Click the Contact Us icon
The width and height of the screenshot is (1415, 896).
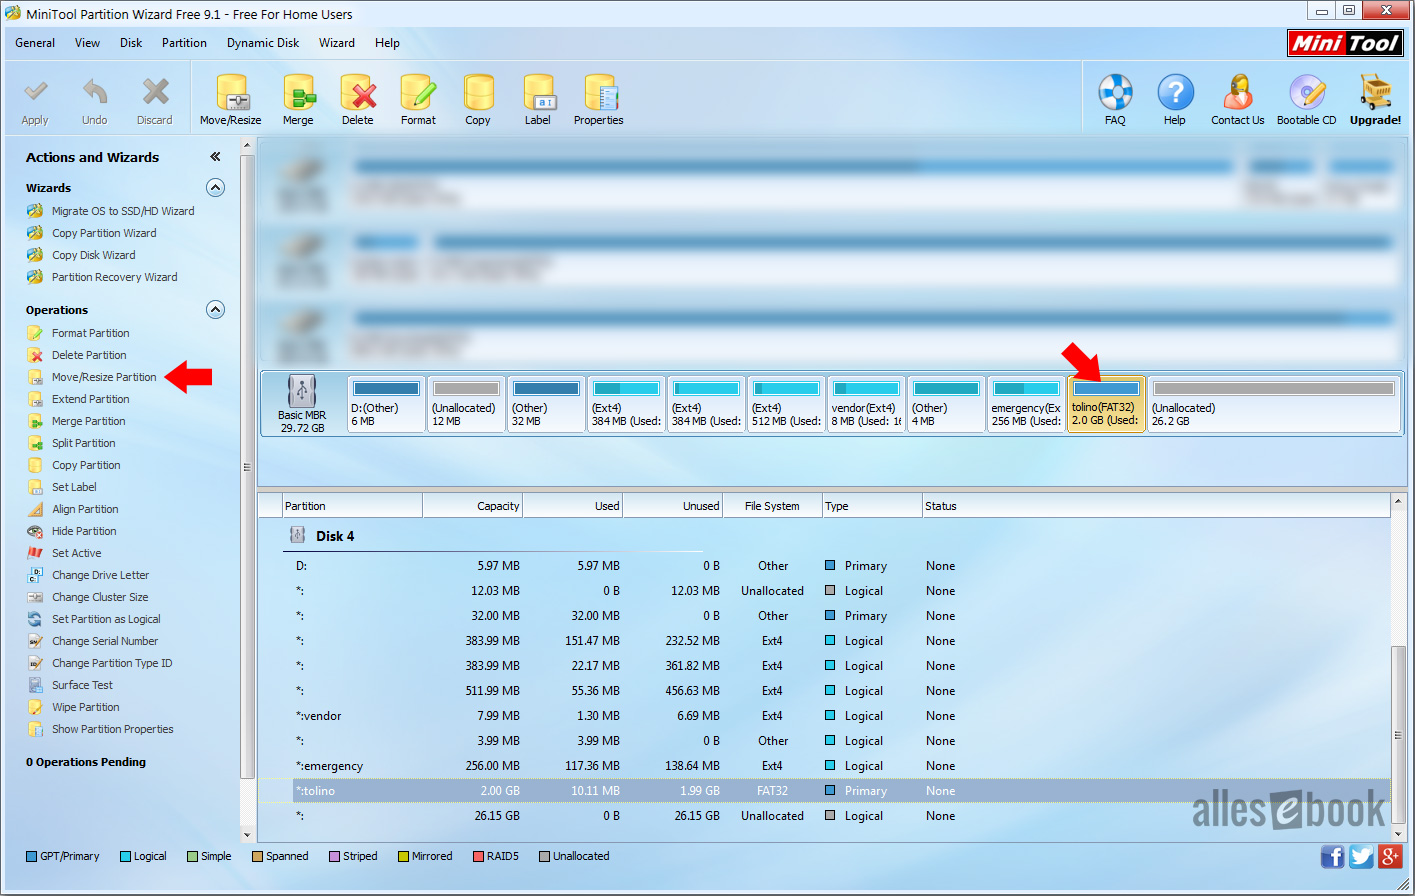[1238, 92]
